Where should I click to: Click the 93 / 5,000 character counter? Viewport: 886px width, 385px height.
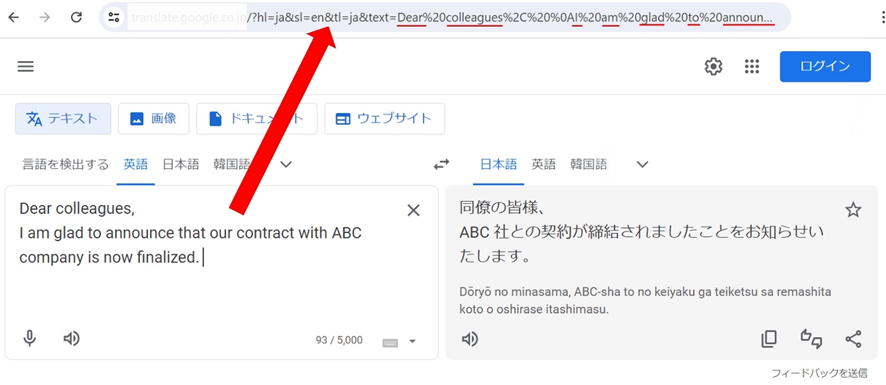(339, 340)
